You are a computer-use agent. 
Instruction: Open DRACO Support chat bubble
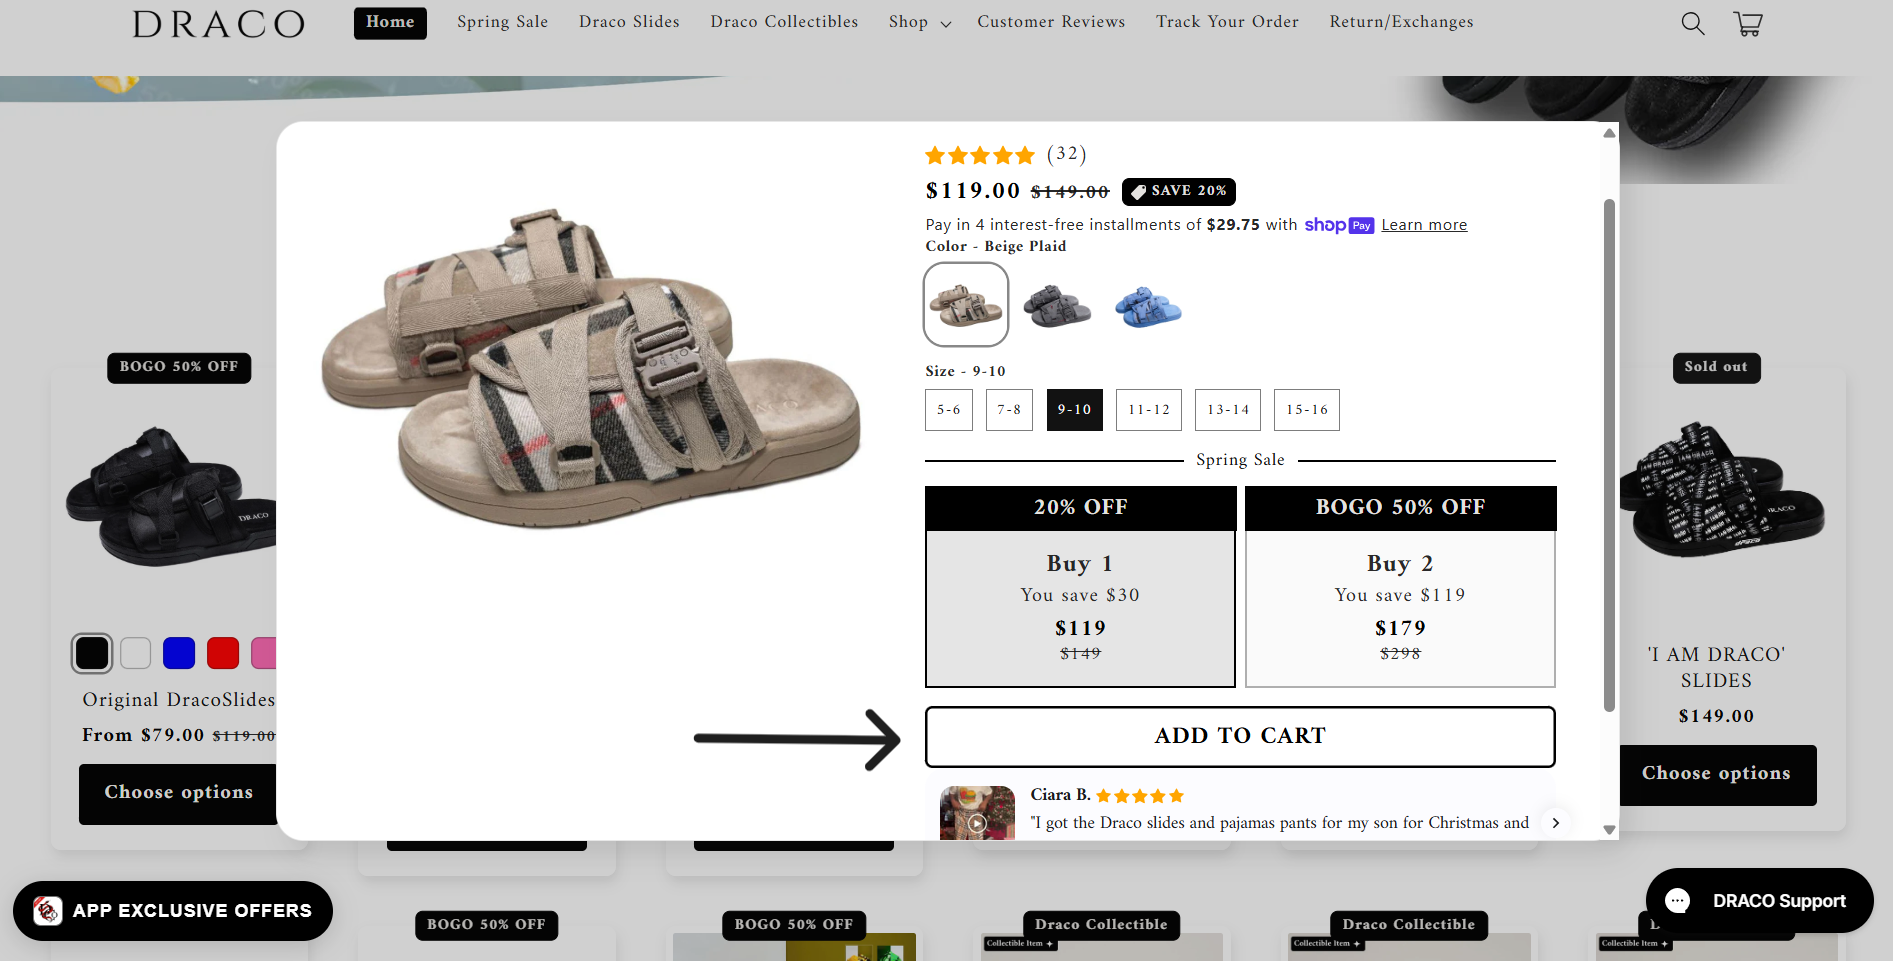pyautogui.click(x=1759, y=901)
